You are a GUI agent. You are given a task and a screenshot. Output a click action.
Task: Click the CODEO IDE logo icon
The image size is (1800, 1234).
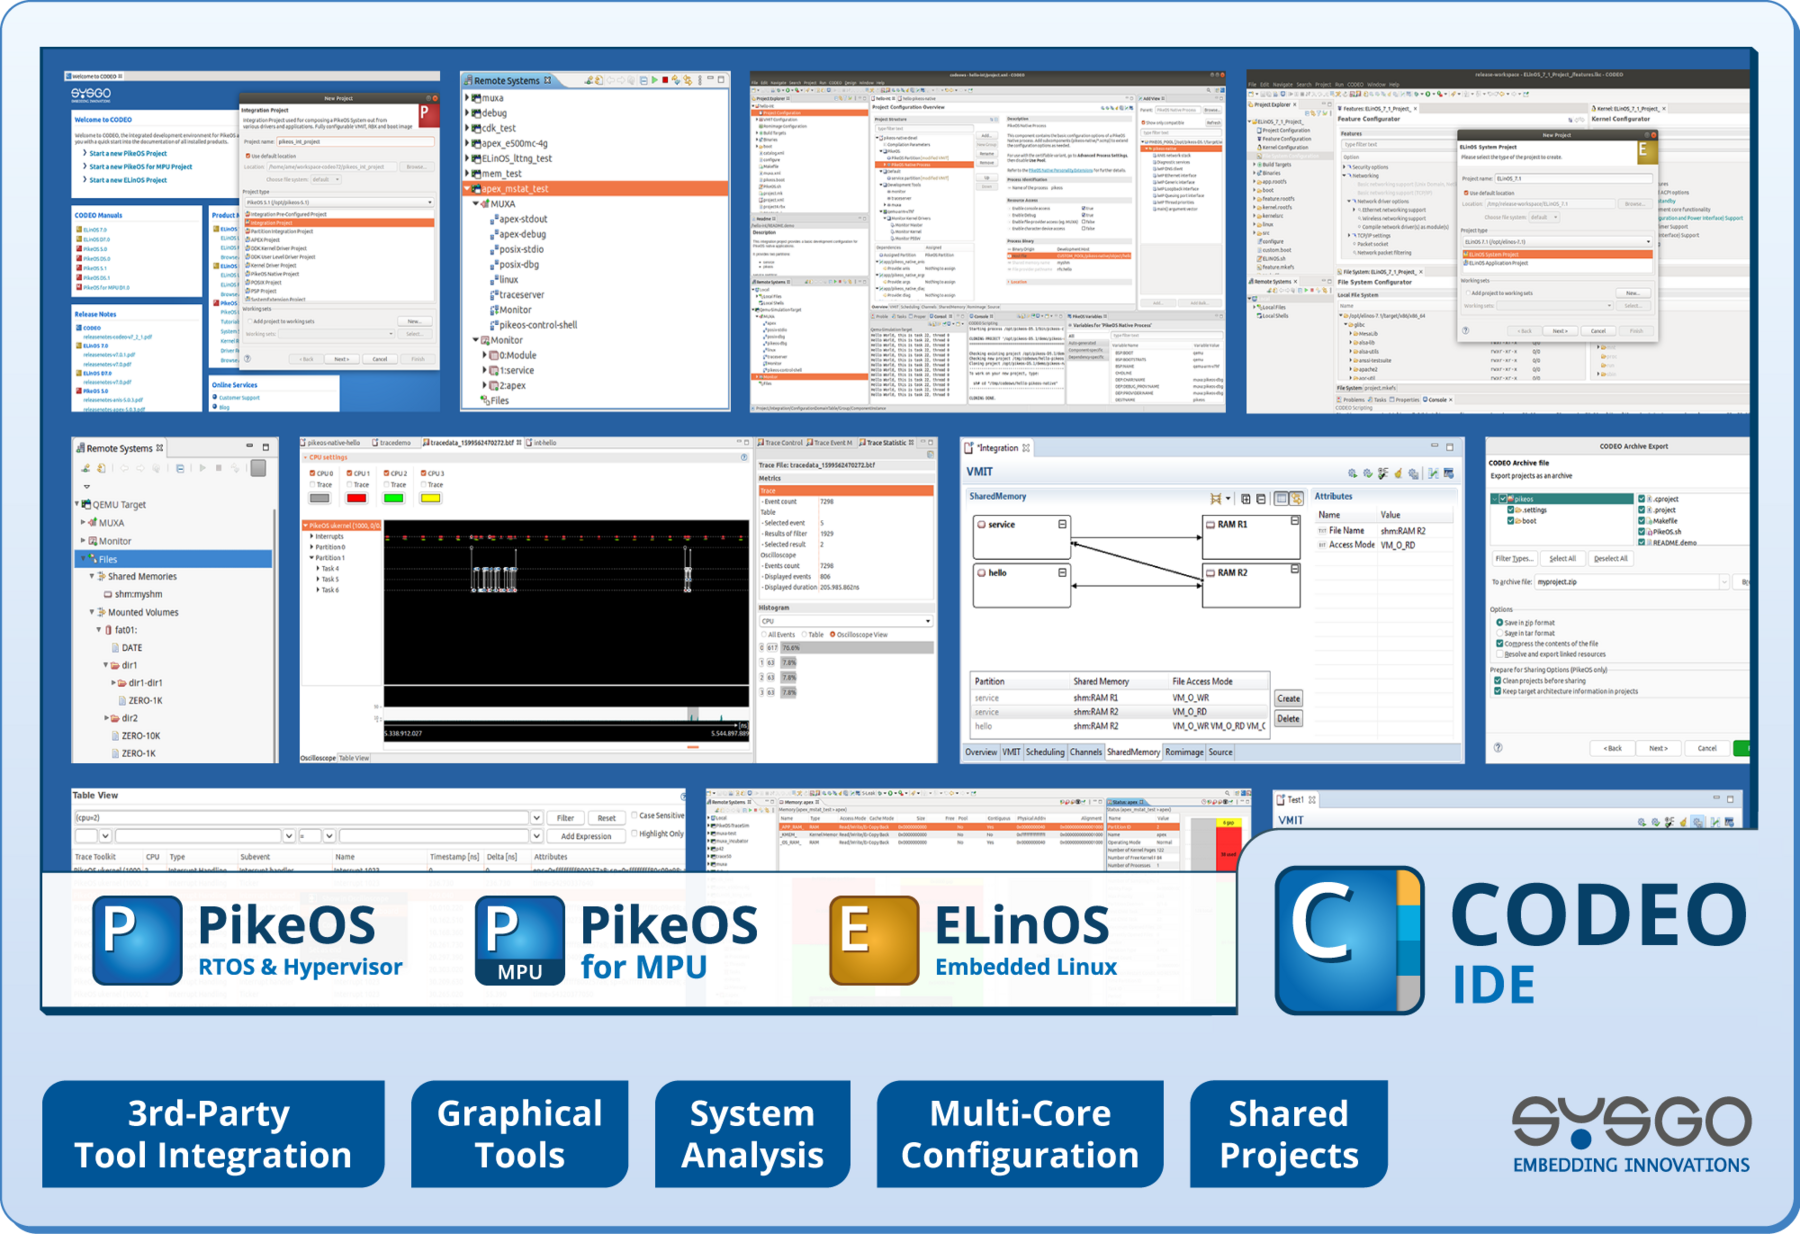point(1349,939)
